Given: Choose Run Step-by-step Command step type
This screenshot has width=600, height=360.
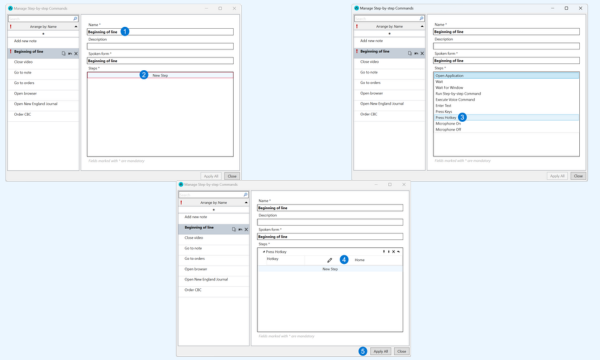Looking at the screenshot, I should tap(506, 94).
